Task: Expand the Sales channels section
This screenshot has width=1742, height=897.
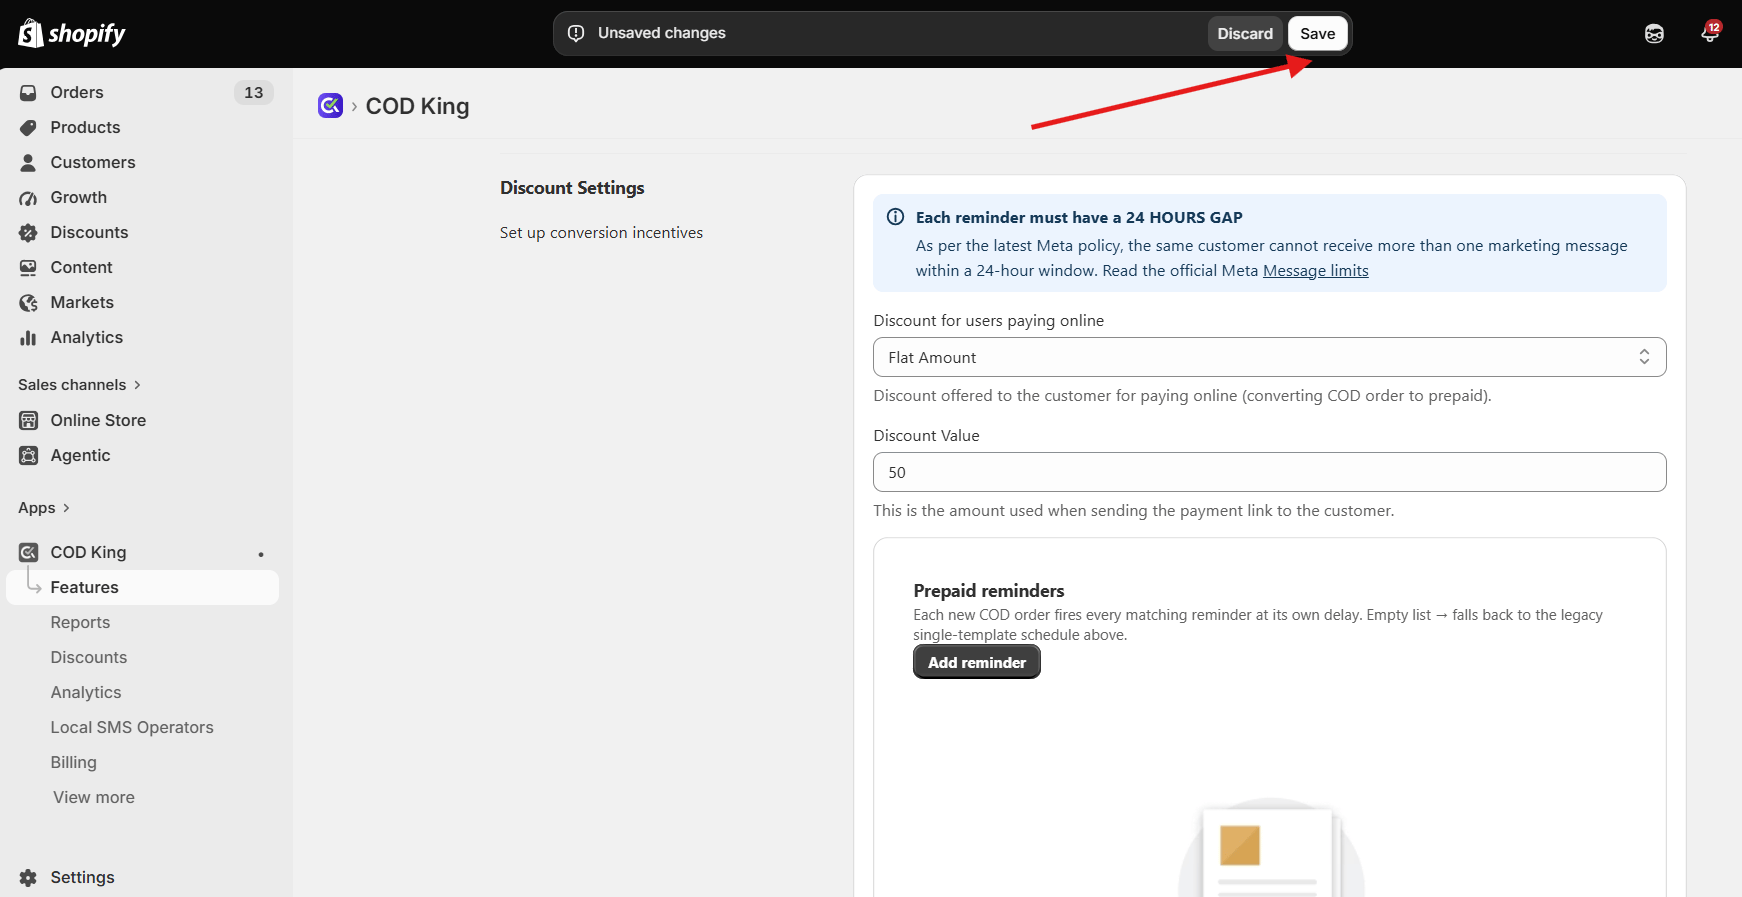Action: click(x=80, y=385)
